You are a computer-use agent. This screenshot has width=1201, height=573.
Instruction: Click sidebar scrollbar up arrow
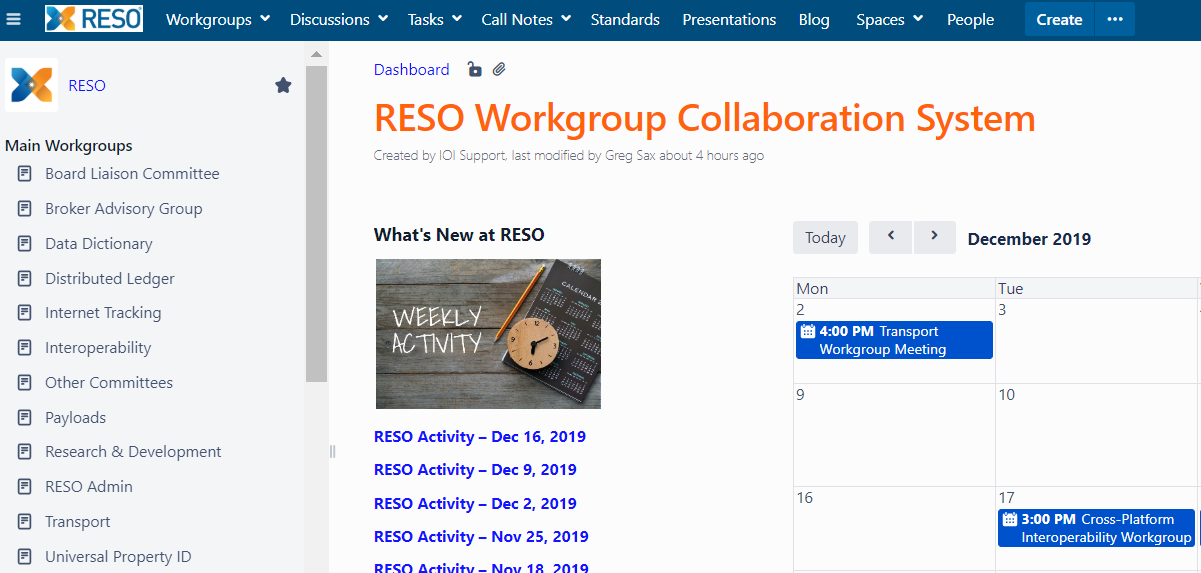pyautogui.click(x=316, y=54)
